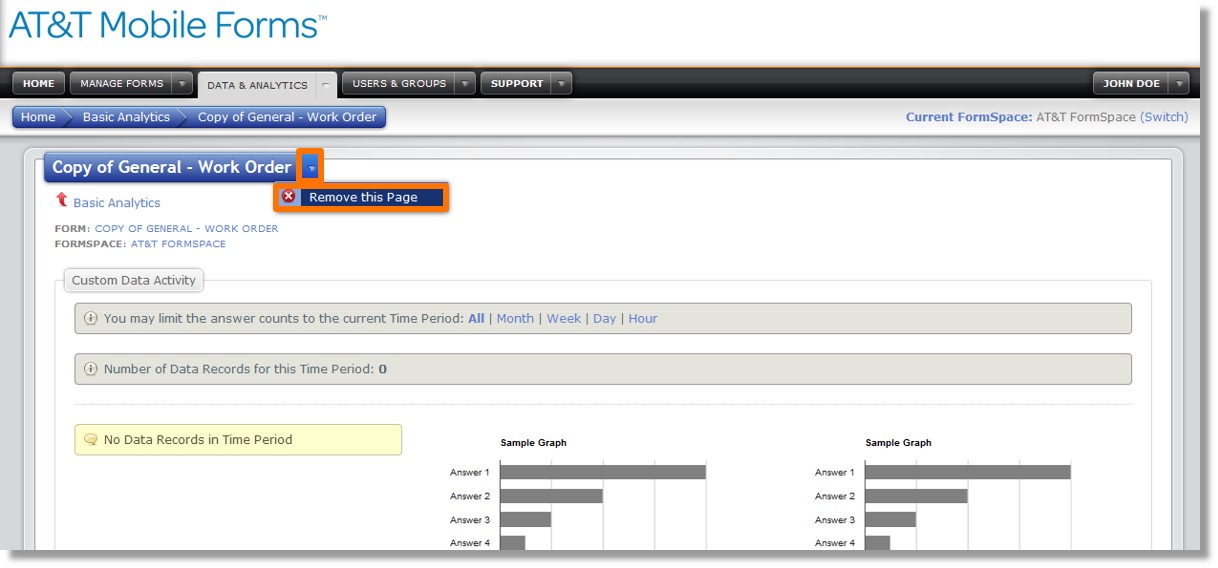The width and height of the screenshot is (1218, 568).
Task: Expand the Data & Analytics menu arrow
Action: click(x=326, y=85)
